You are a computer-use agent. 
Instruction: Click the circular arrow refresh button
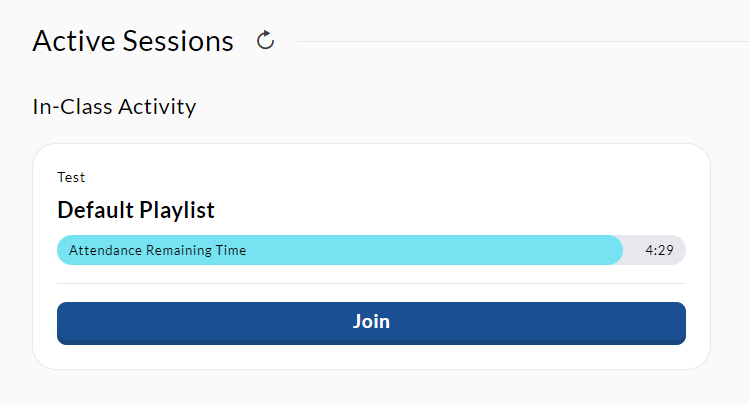click(x=266, y=41)
